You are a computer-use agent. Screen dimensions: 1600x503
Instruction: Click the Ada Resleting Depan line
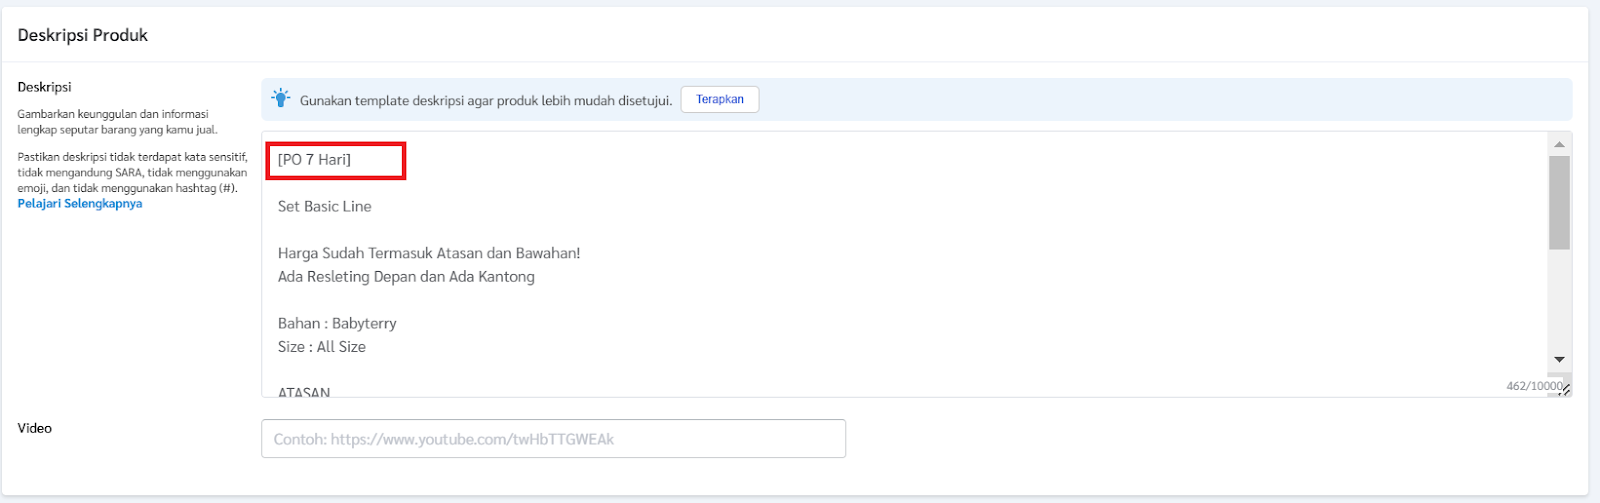[x=406, y=277]
